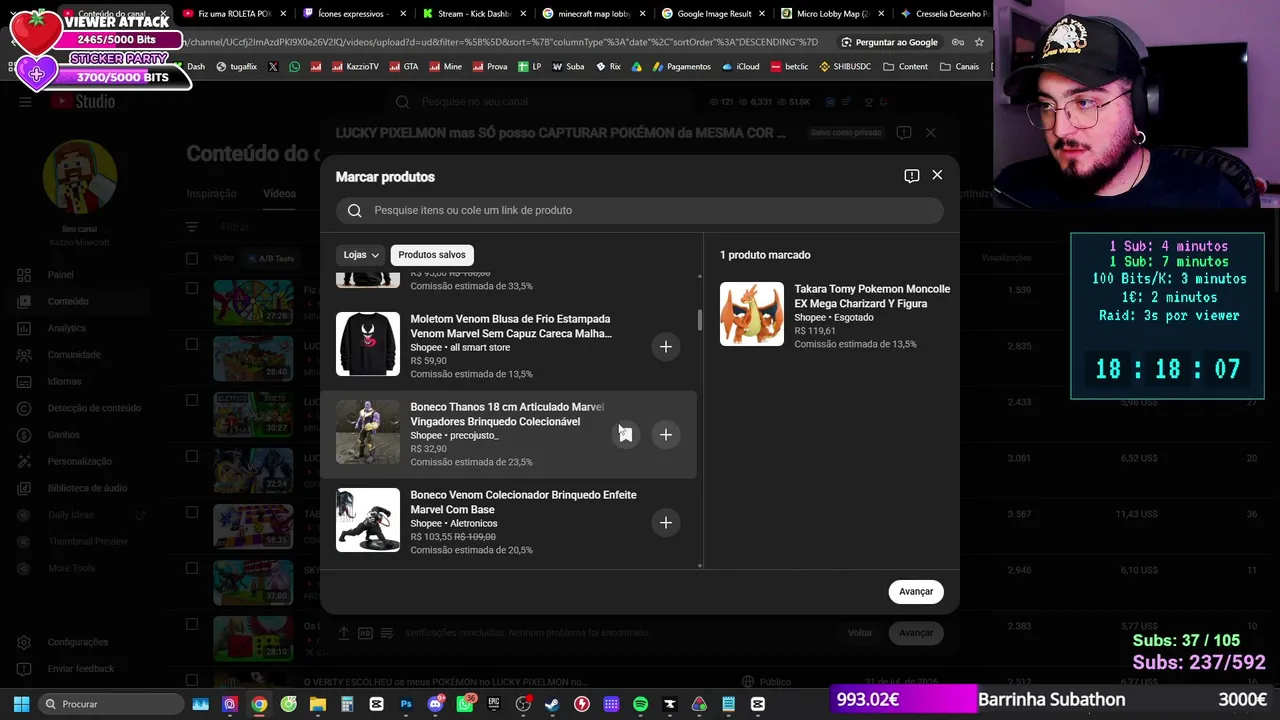Tick the select-all videos checkbox in header
Viewport: 1280px width, 720px height.
tap(192, 258)
